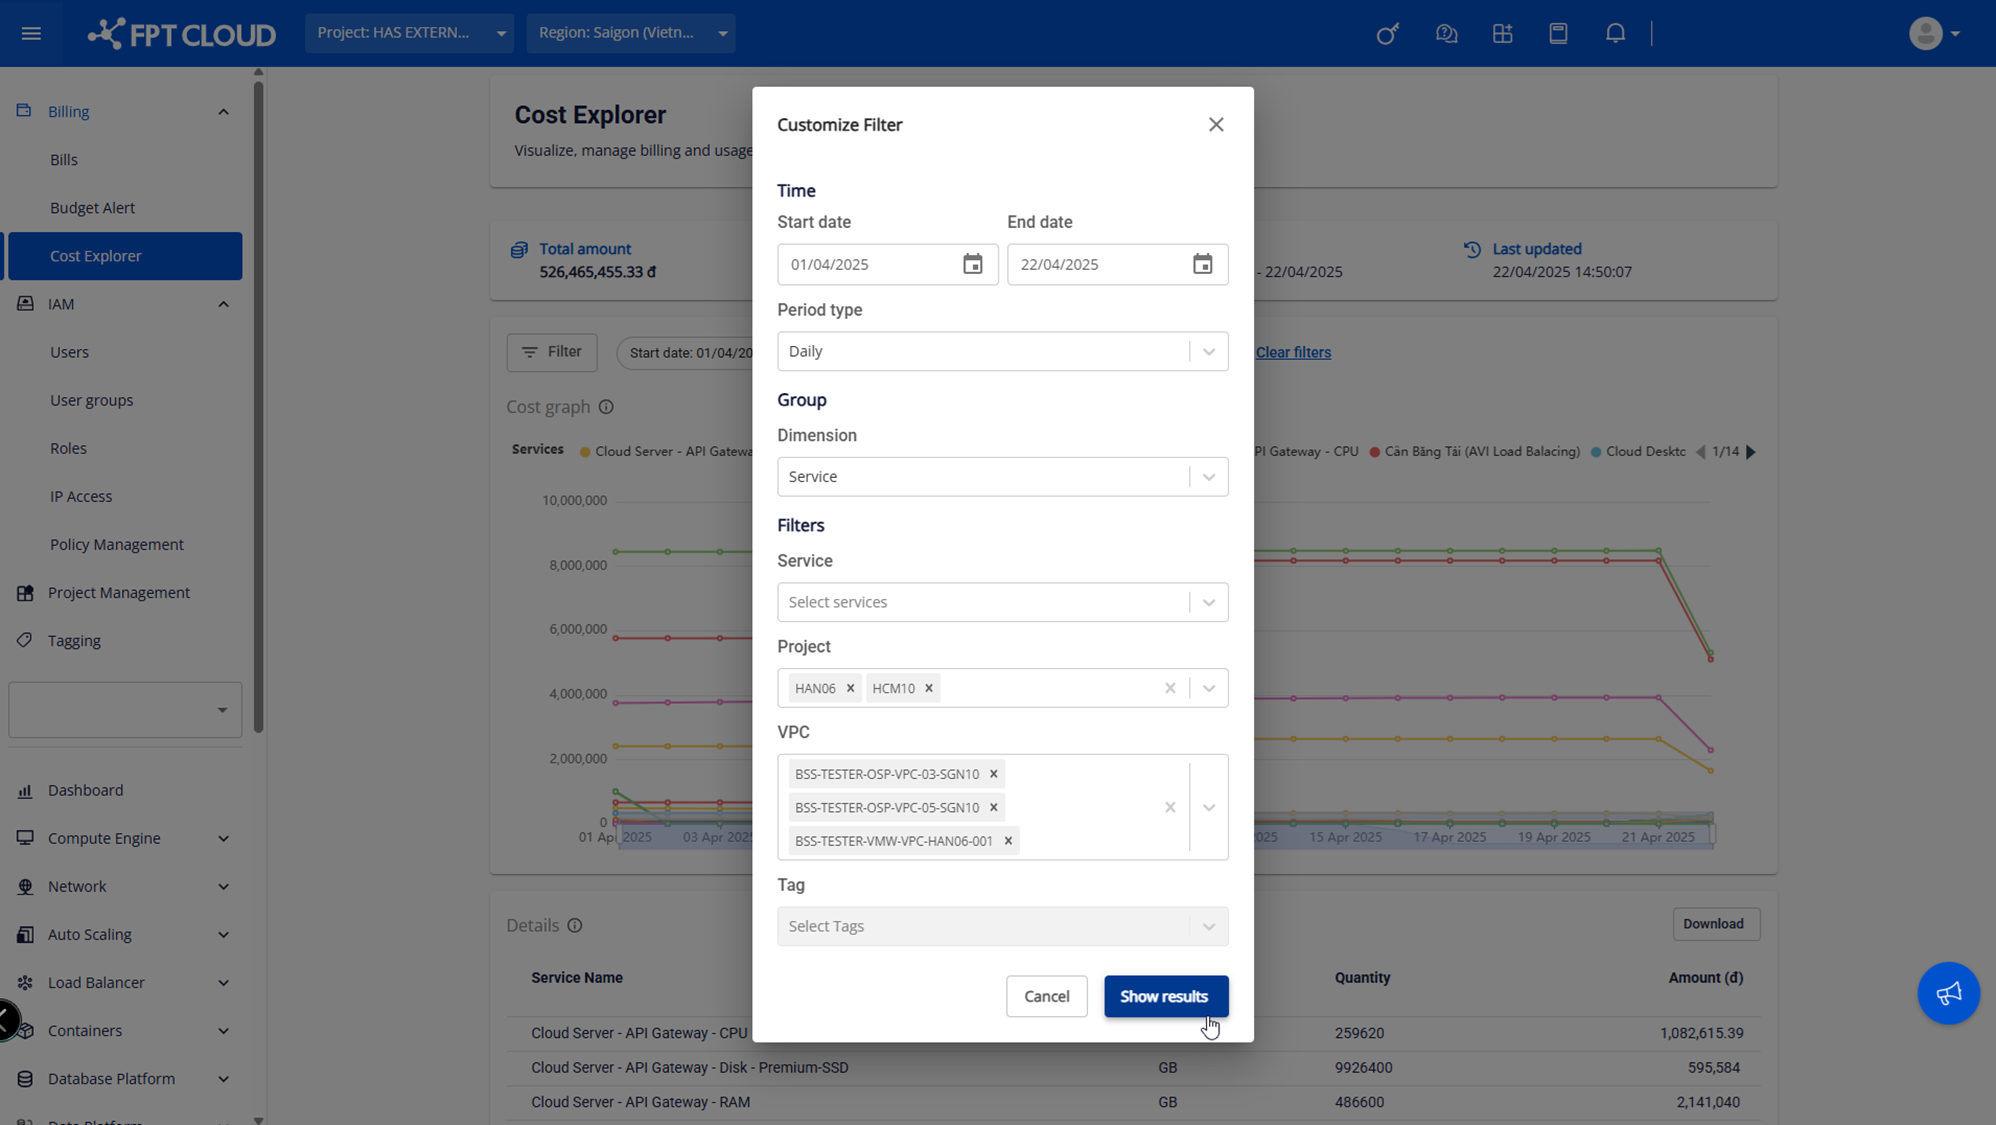Image resolution: width=1996 pixels, height=1125 pixels.
Task: Click the Cancel button
Action: coord(1046,996)
